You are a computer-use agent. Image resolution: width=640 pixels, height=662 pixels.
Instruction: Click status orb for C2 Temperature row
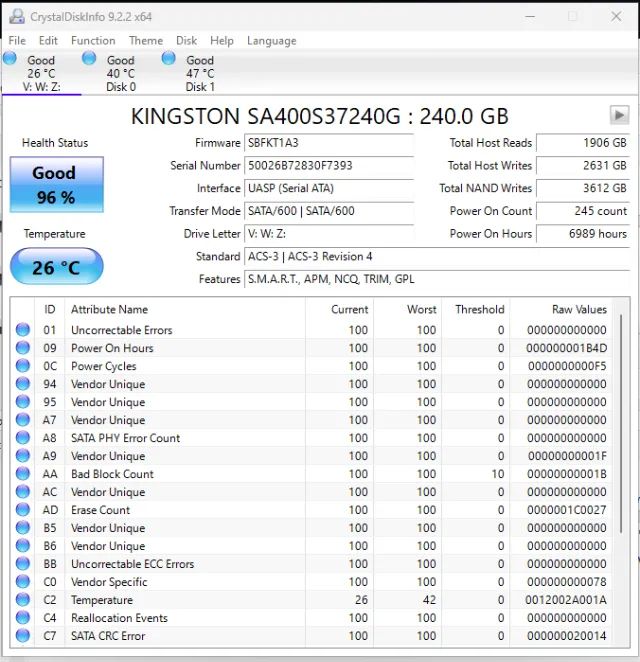pos(23,600)
